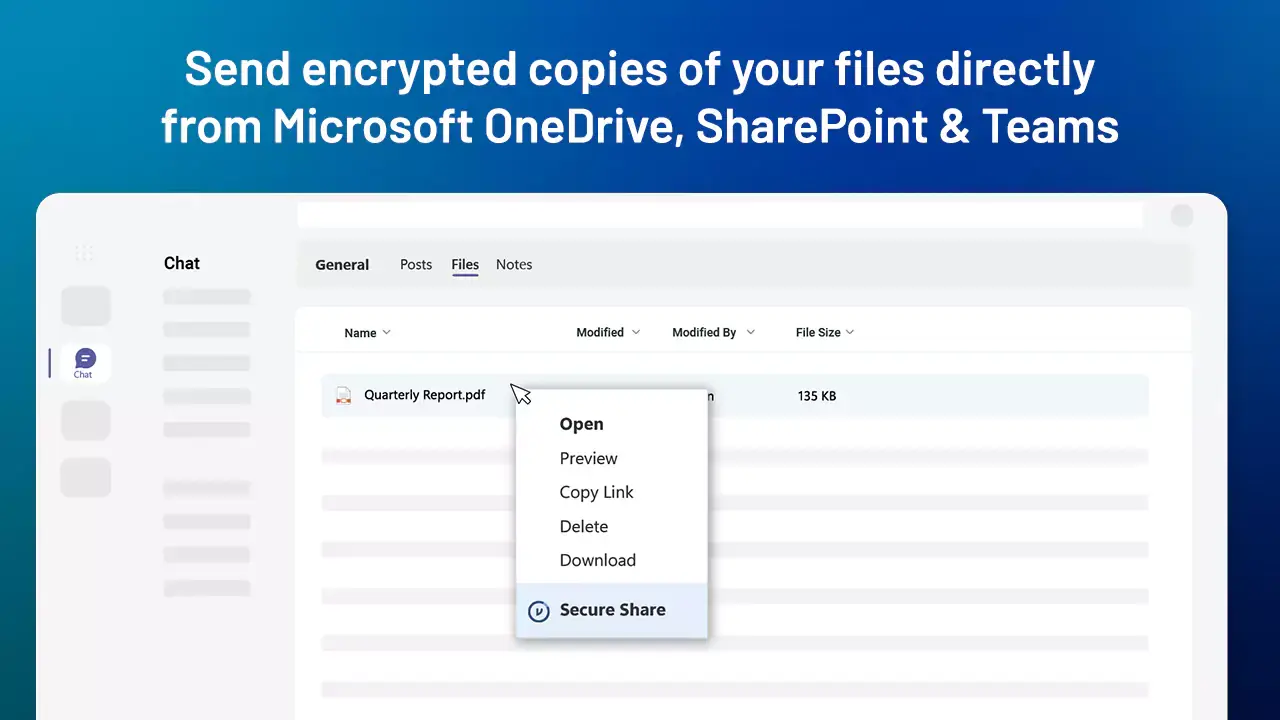Screen dimensions: 1280x720
Task: Open the app launcher grid icon
Action: point(84,253)
